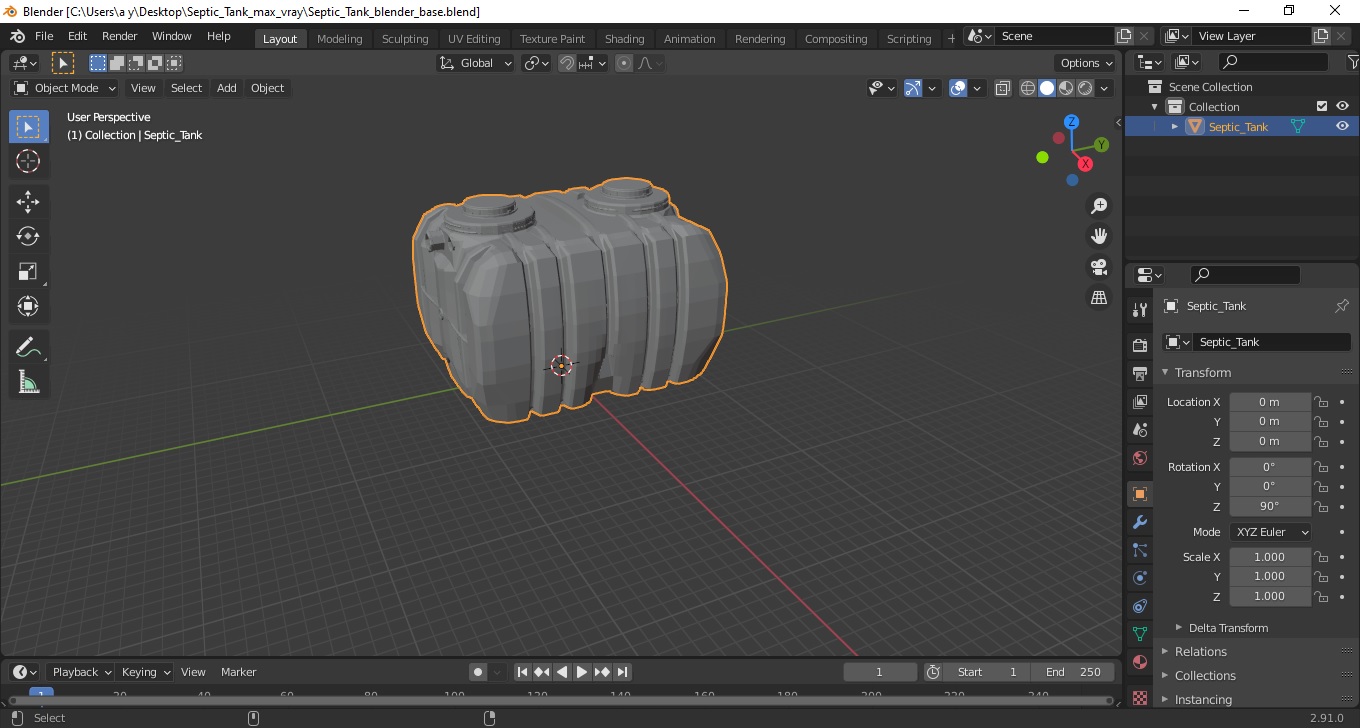Jump to the end frame
1360x728 pixels.
(622, 672)
